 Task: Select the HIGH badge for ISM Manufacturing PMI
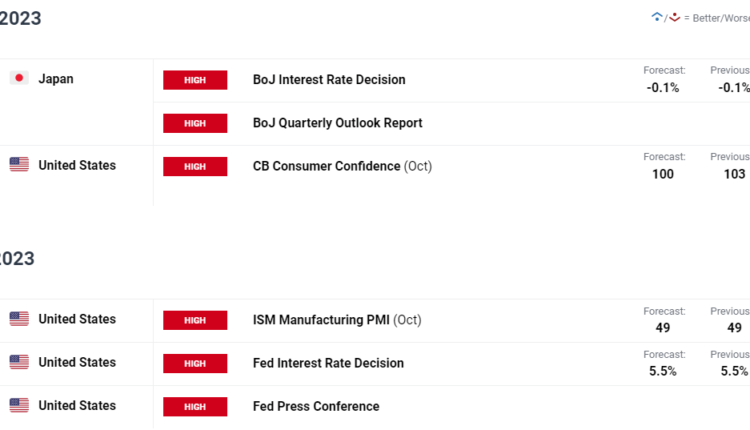pos(195,320)
